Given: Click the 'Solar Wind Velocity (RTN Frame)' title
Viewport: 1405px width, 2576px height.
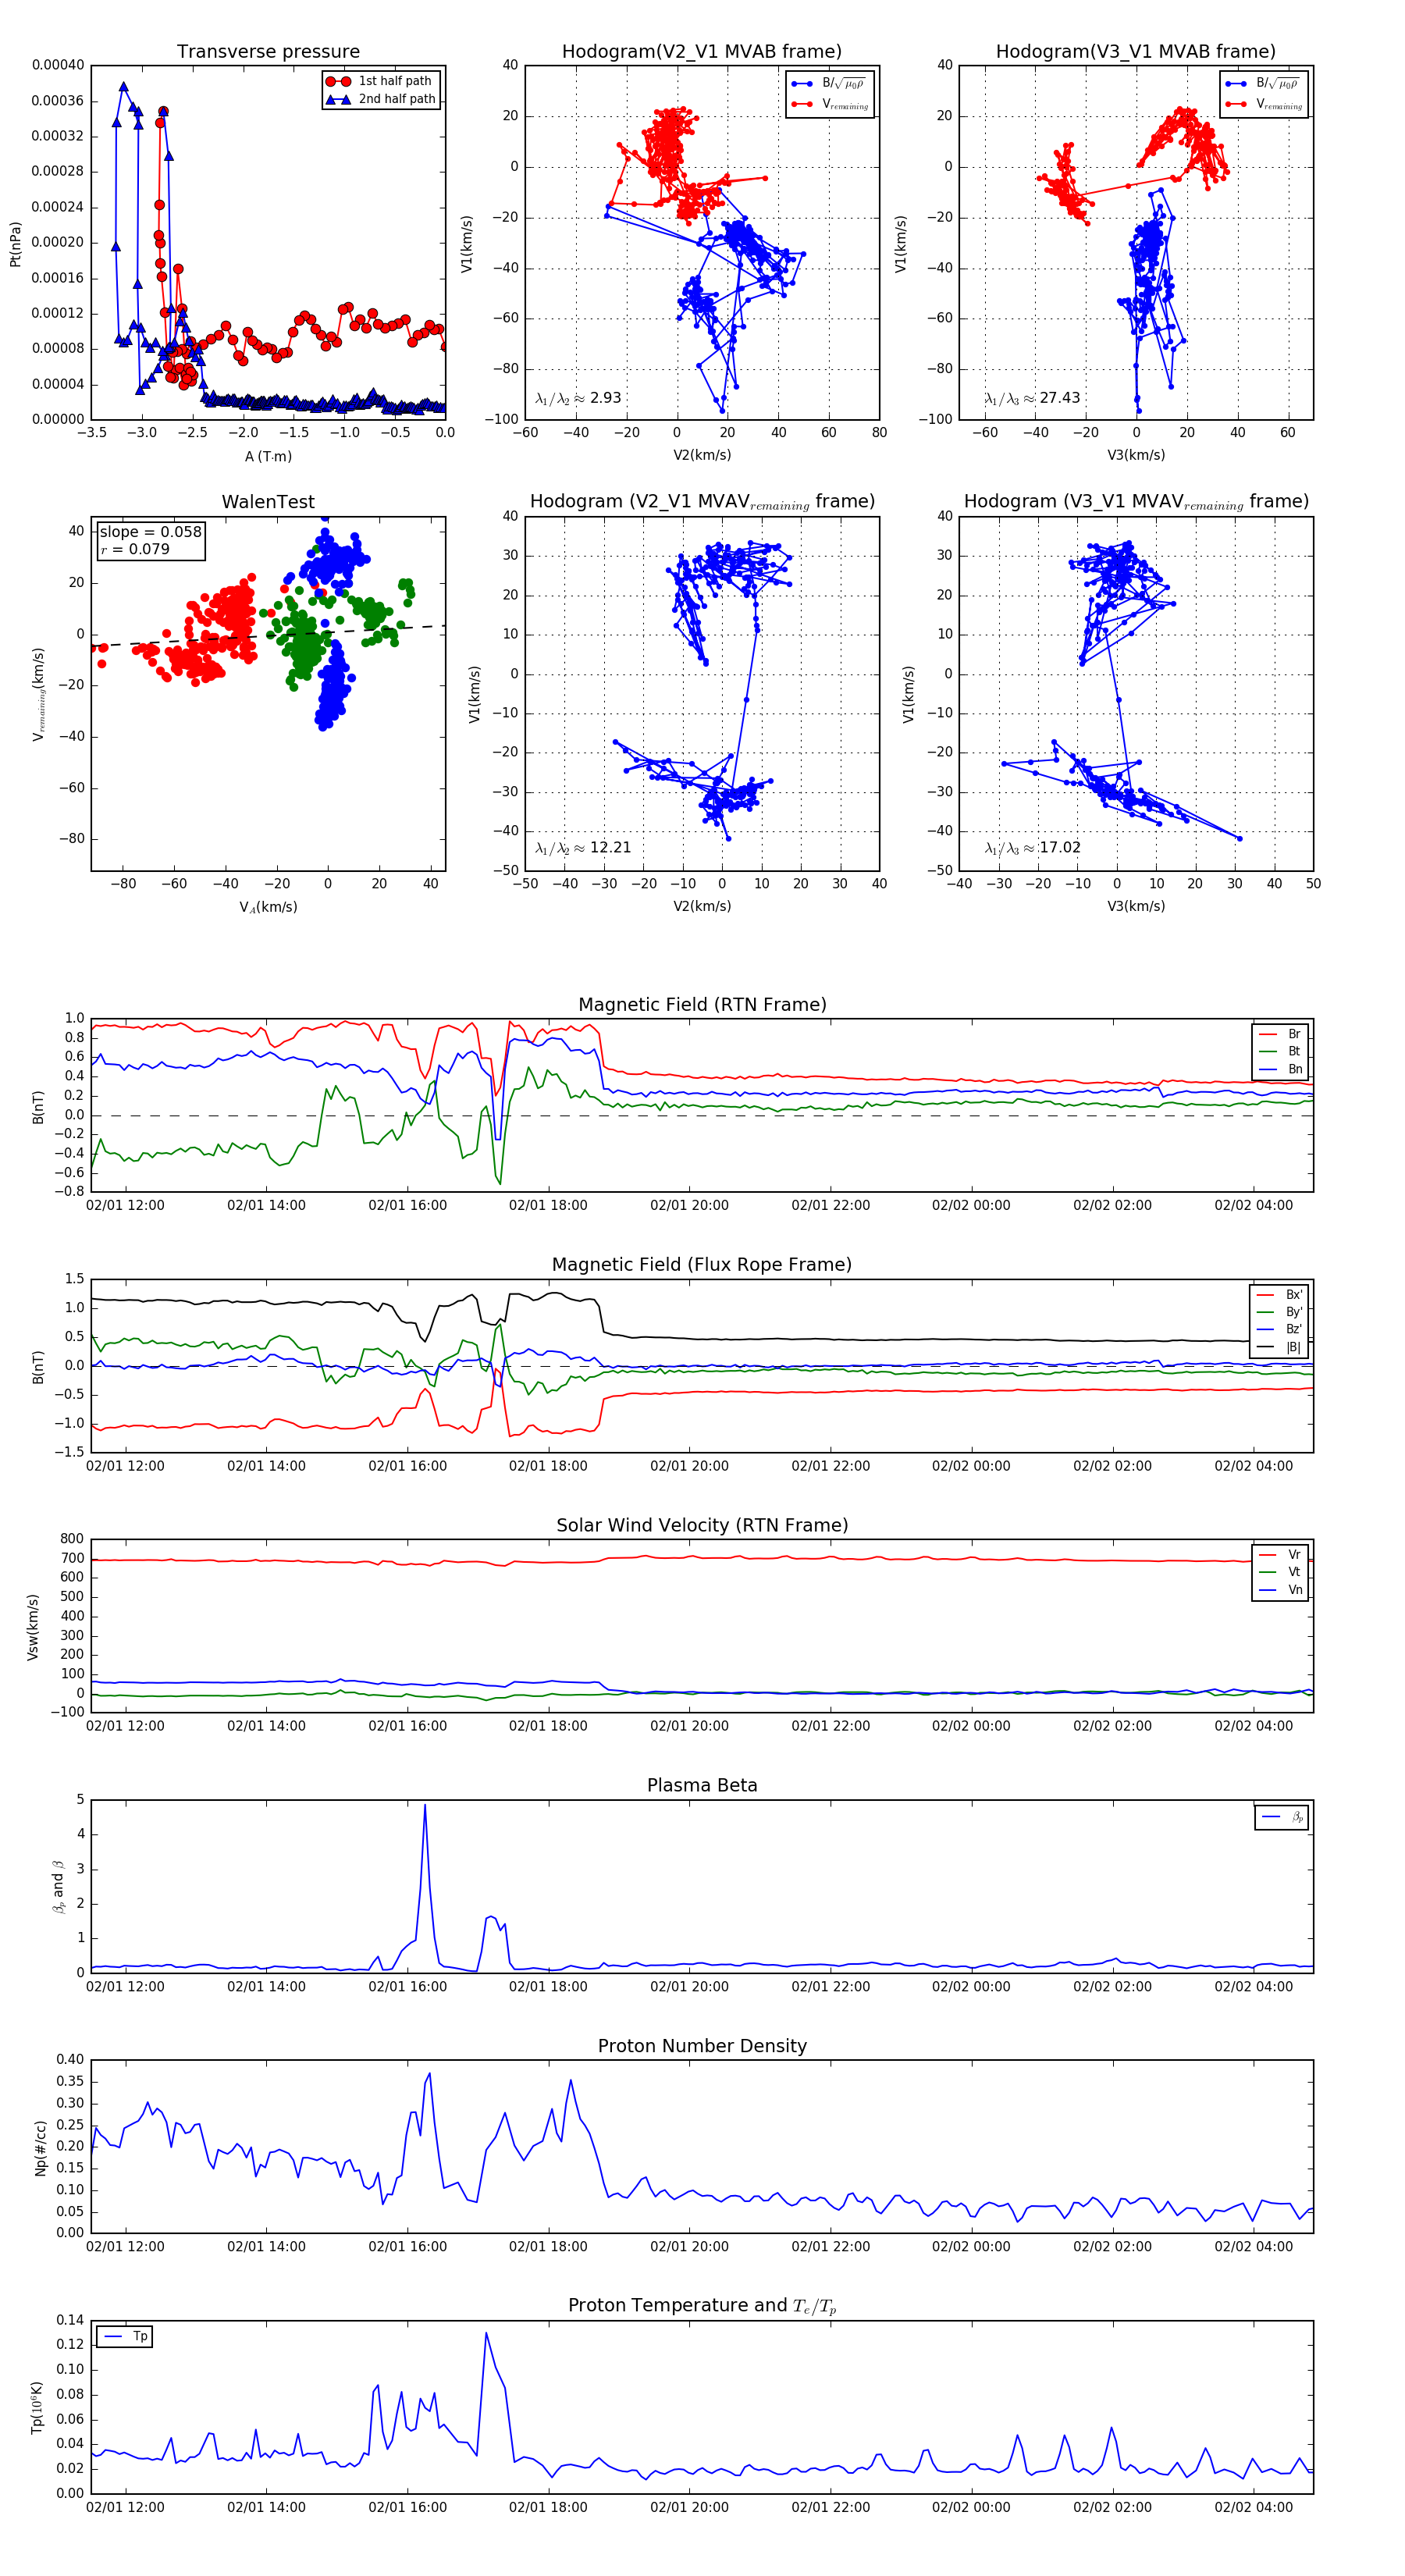Looking at the screenshot, I should point(702,1525).
